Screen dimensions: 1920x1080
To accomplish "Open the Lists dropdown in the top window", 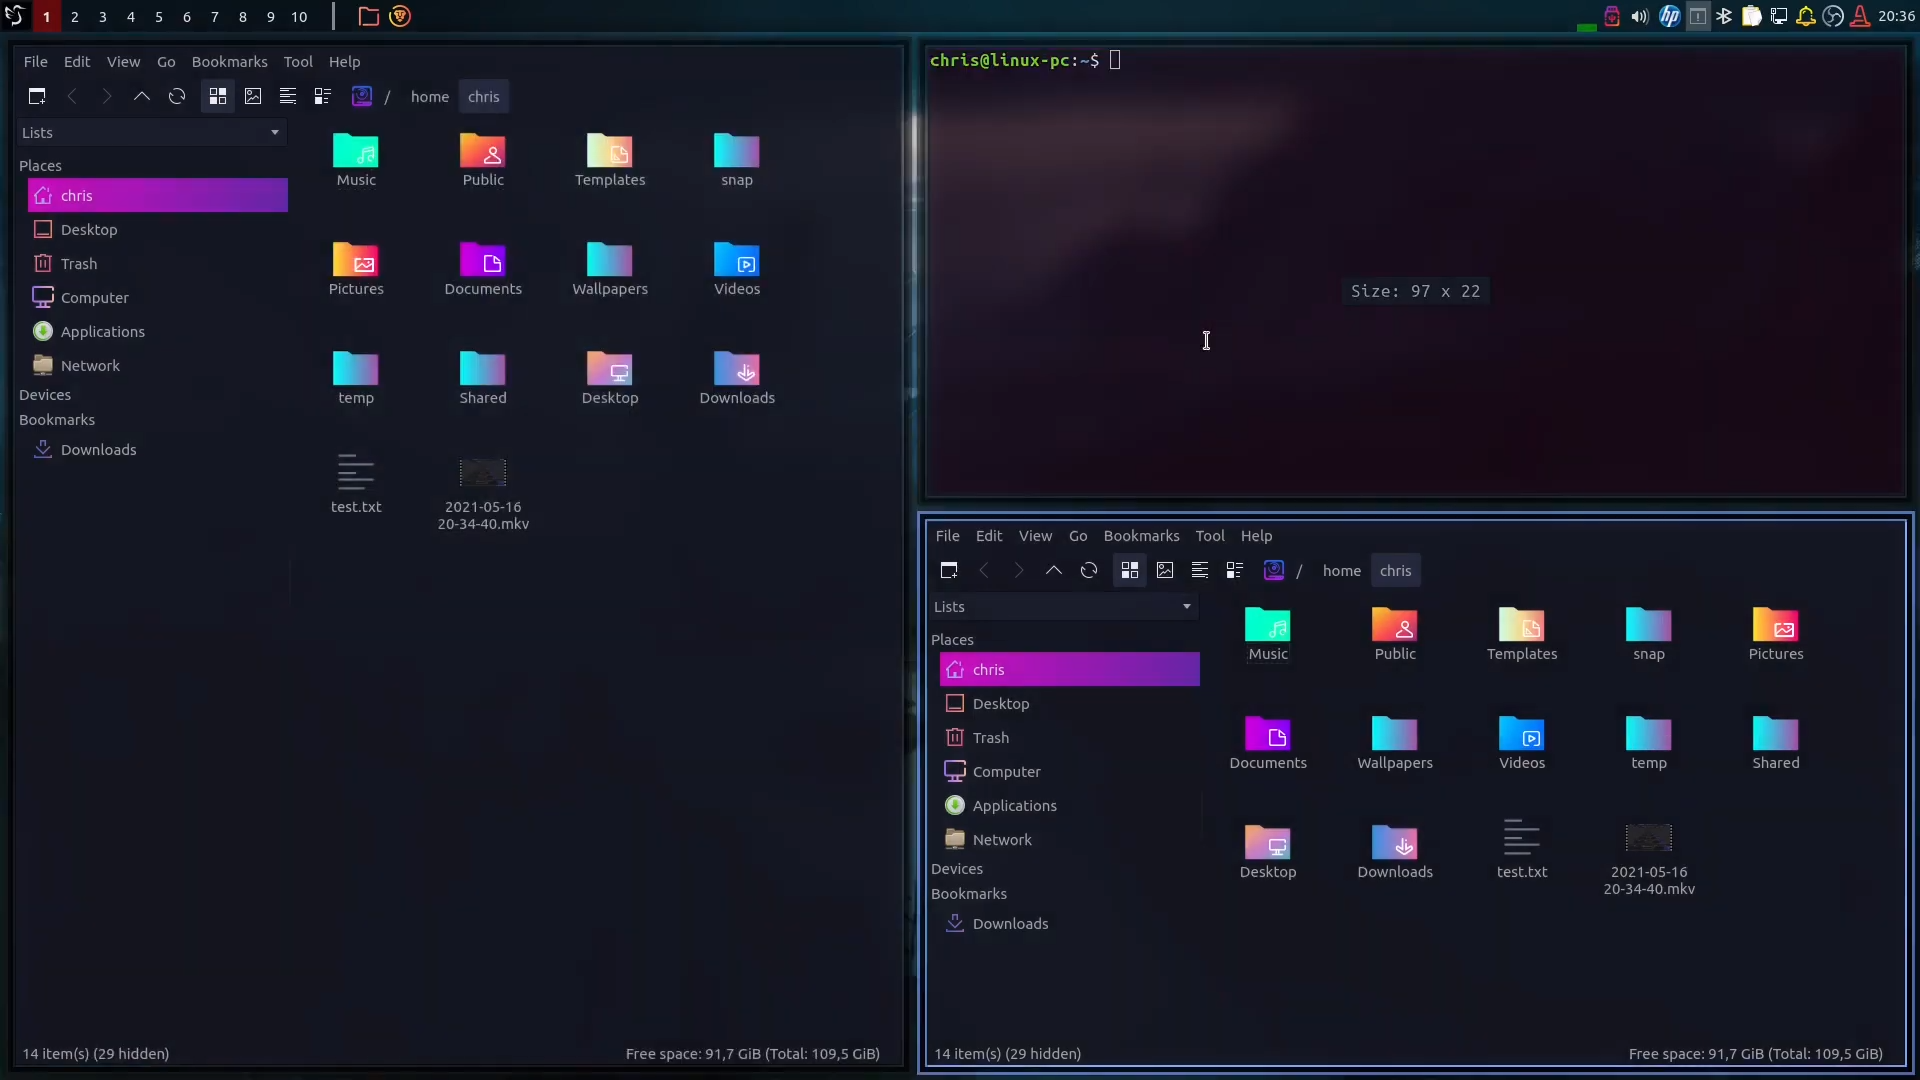I will pyautogui.click(x=151, y=131).
